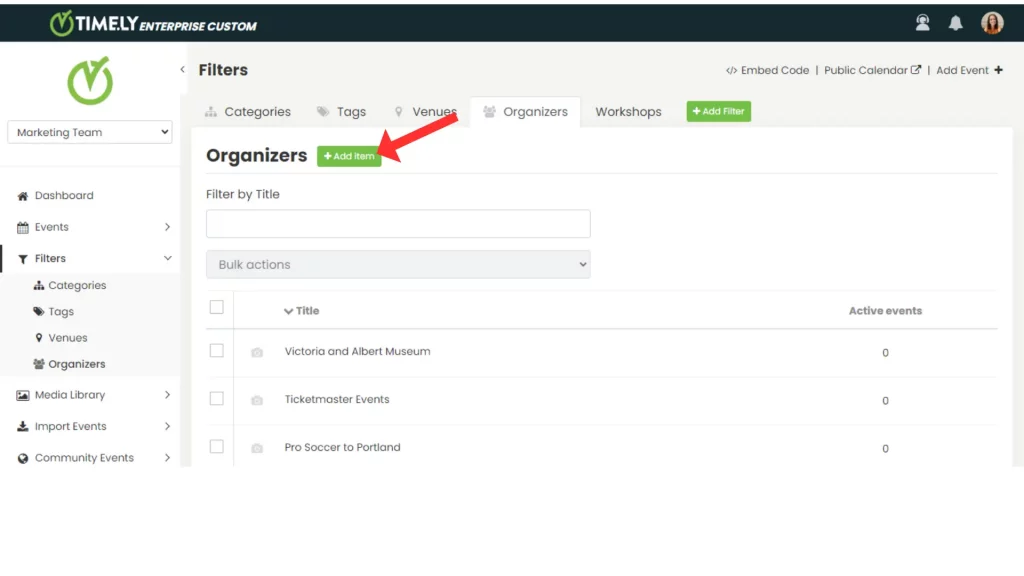Click camera icon for Victoria and Albert Museum

tap(257, 353)
